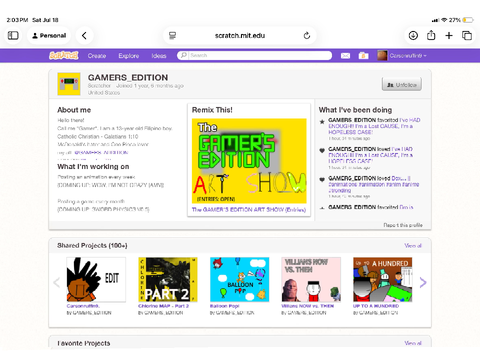Click the account avatar in the navbar

point(382,55)
